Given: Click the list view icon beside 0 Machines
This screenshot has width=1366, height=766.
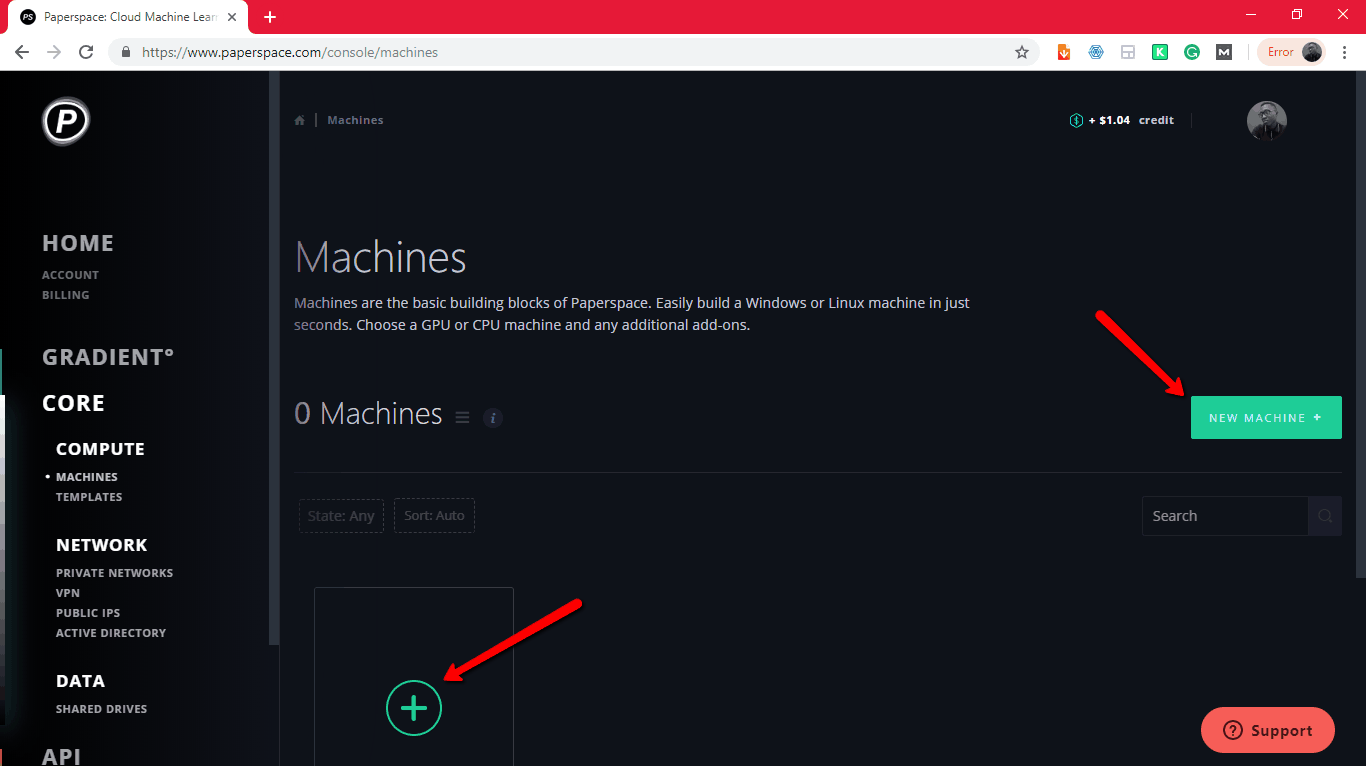Looking at the screenshot, I should pyautogui.click(x=462, y=417).
